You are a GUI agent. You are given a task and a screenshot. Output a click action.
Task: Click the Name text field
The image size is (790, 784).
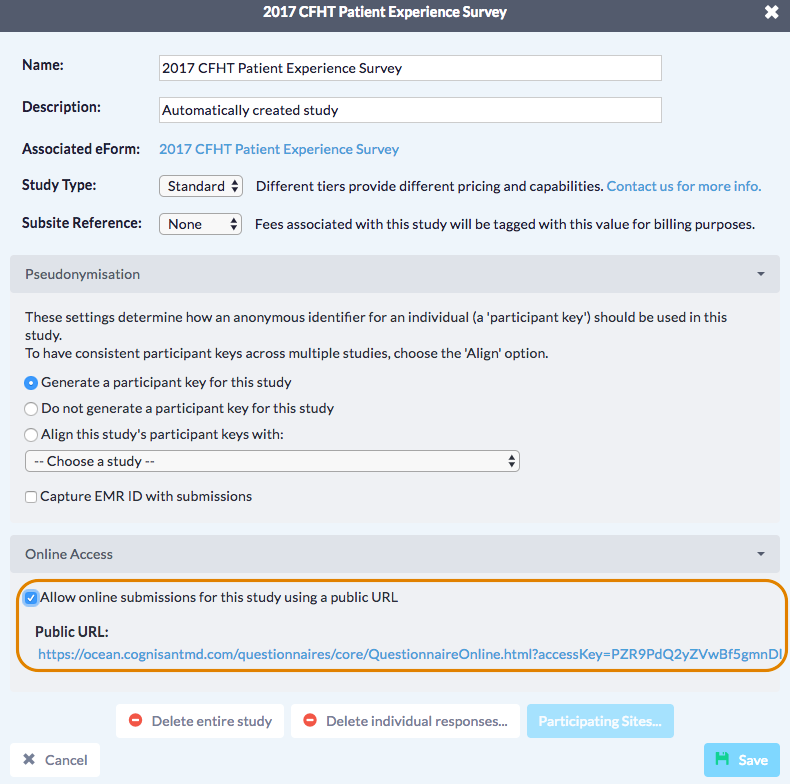(410, 68)
